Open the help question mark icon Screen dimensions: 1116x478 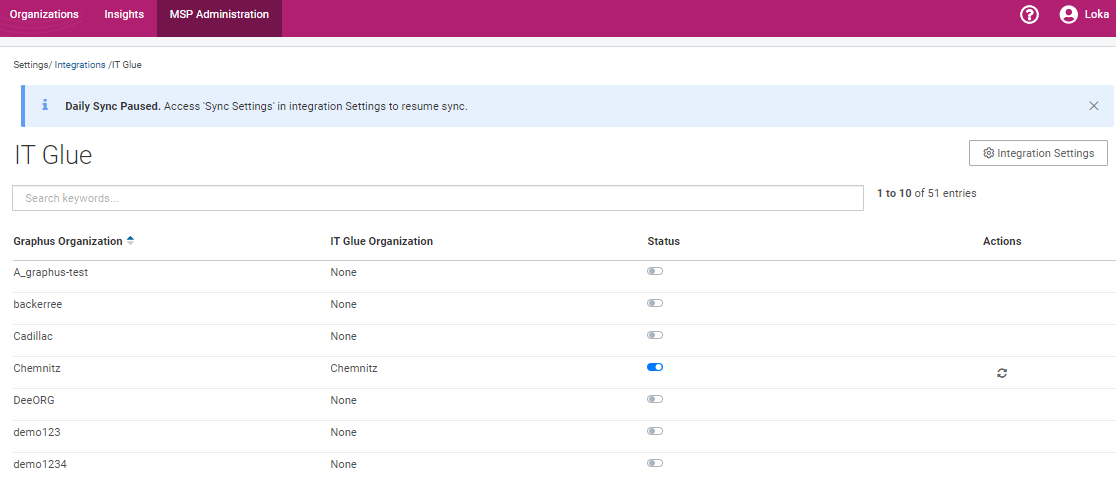tap(1029, 15)
